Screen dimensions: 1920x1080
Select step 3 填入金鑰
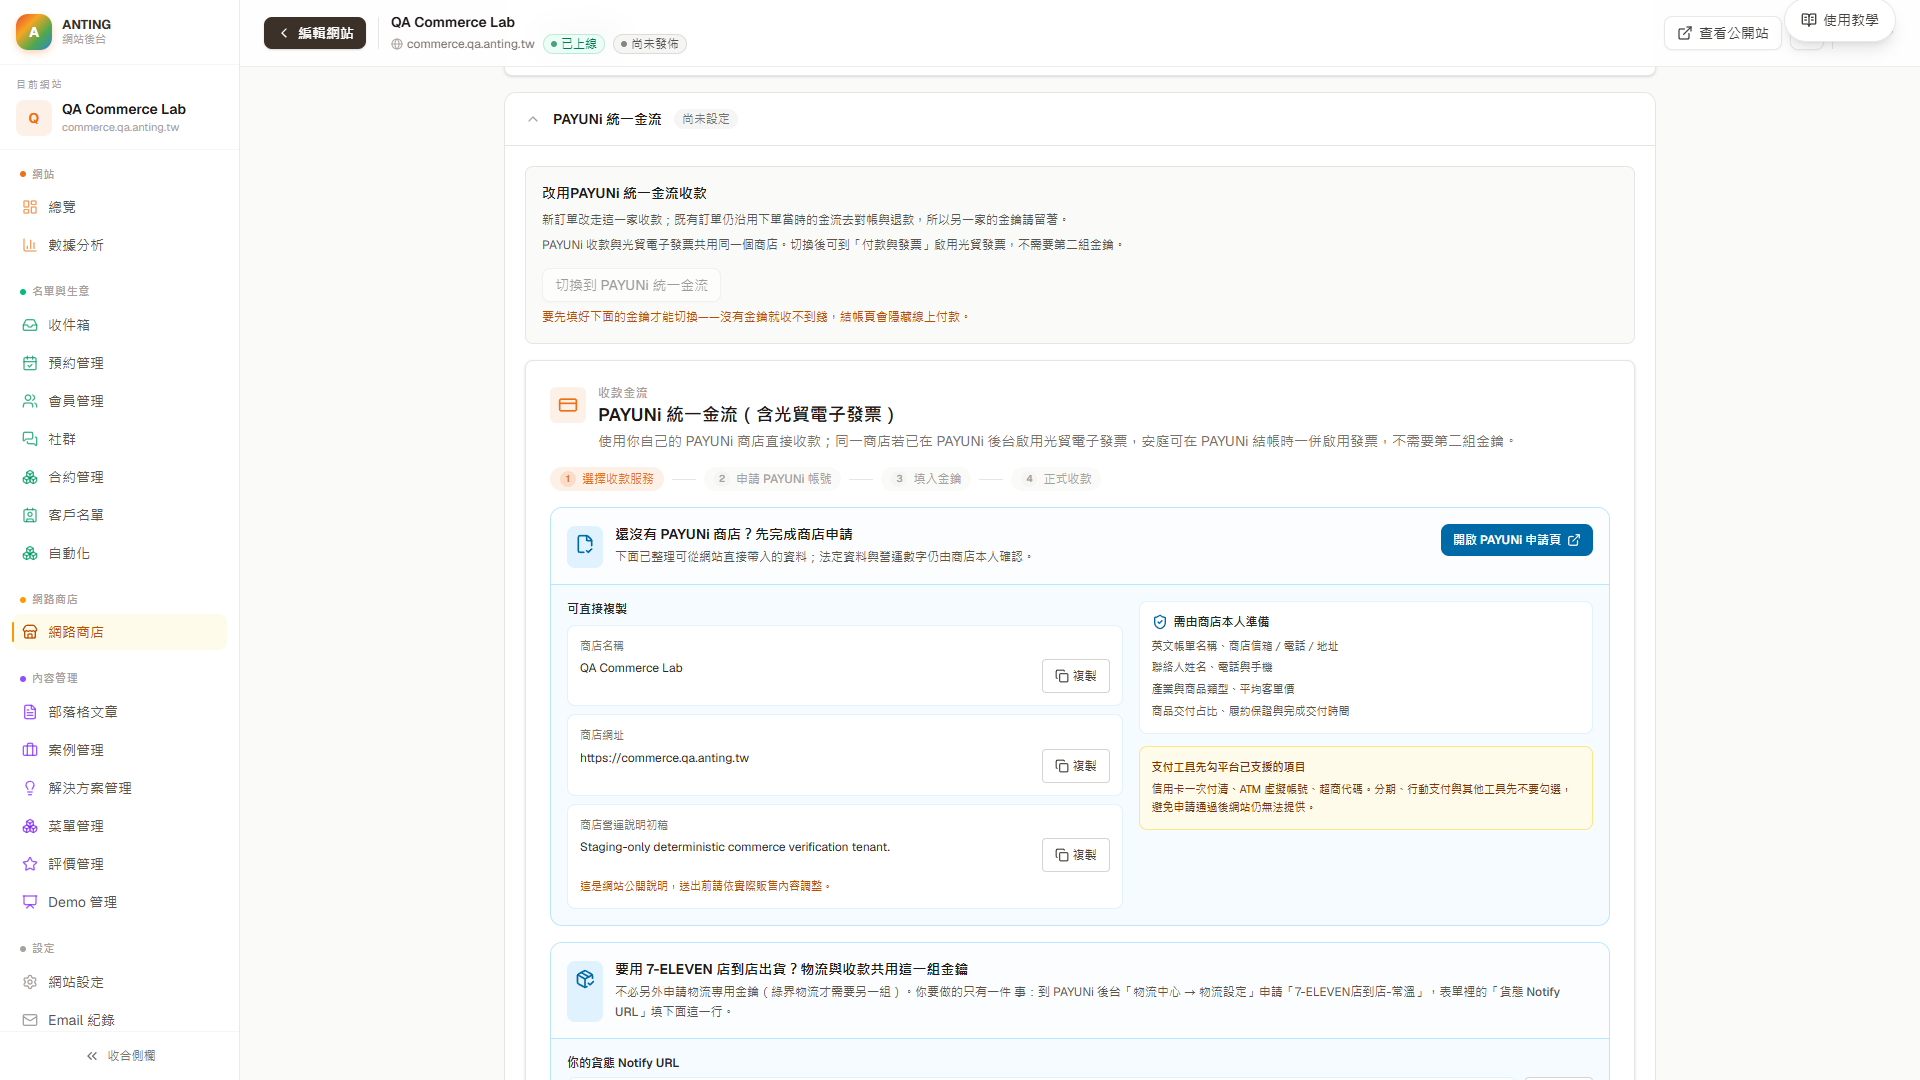927,479
